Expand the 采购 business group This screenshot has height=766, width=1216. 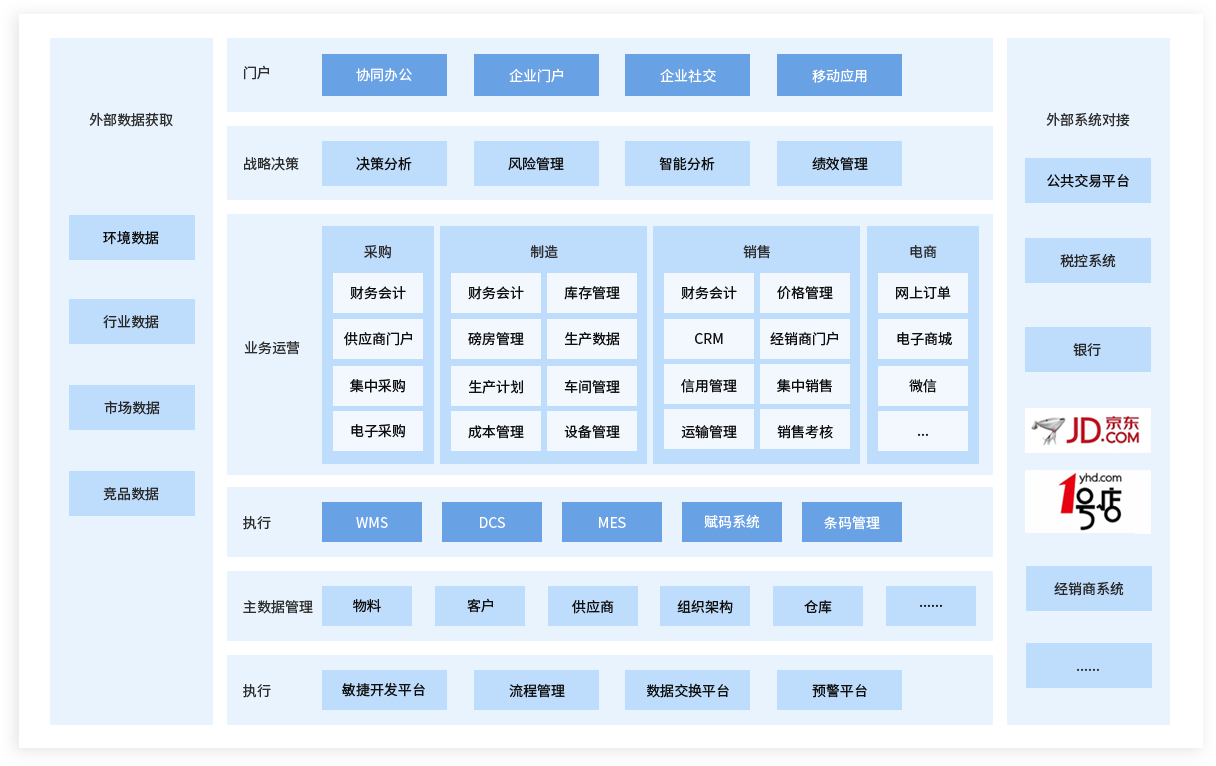pyautogui.click(x=377, y=251)
